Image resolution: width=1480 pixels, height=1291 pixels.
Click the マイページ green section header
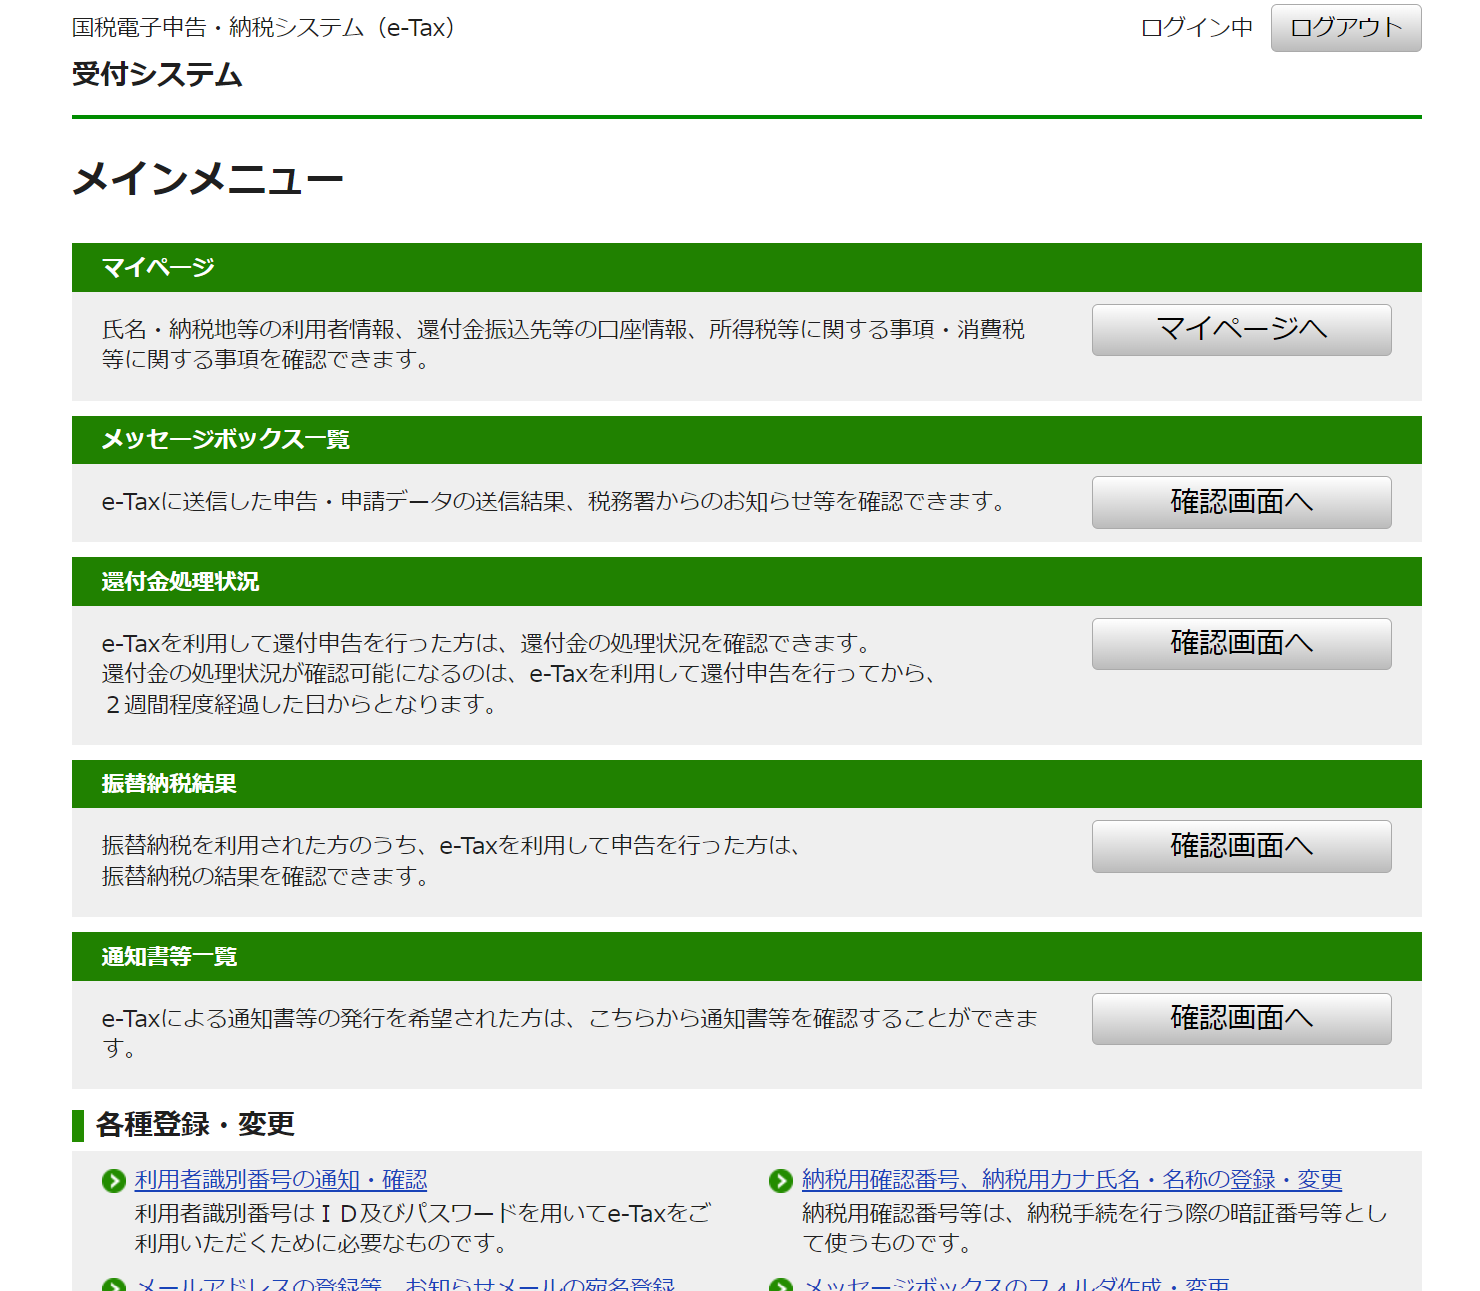(158, 268)
